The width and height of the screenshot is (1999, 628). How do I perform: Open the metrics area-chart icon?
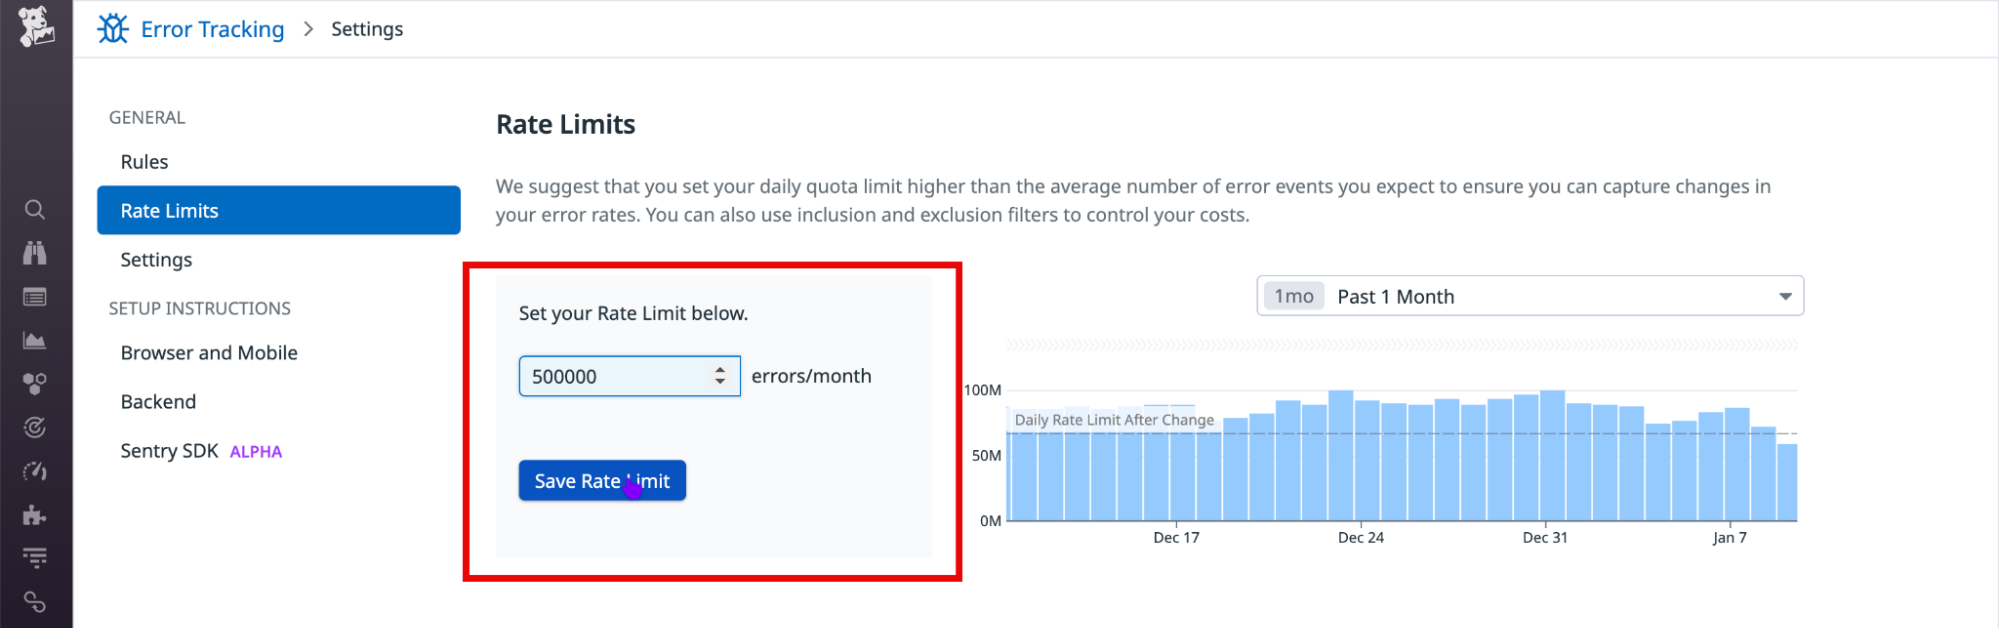click(35, 341)
